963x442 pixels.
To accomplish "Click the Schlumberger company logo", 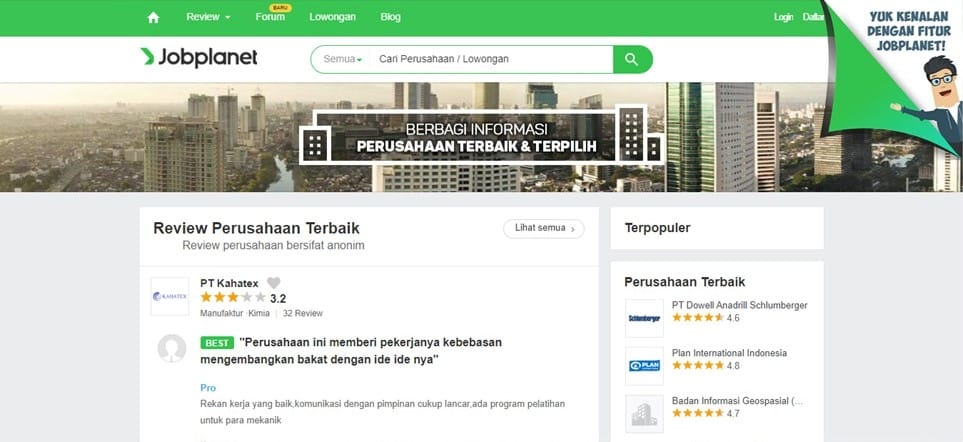I will [x=644, y=318].
